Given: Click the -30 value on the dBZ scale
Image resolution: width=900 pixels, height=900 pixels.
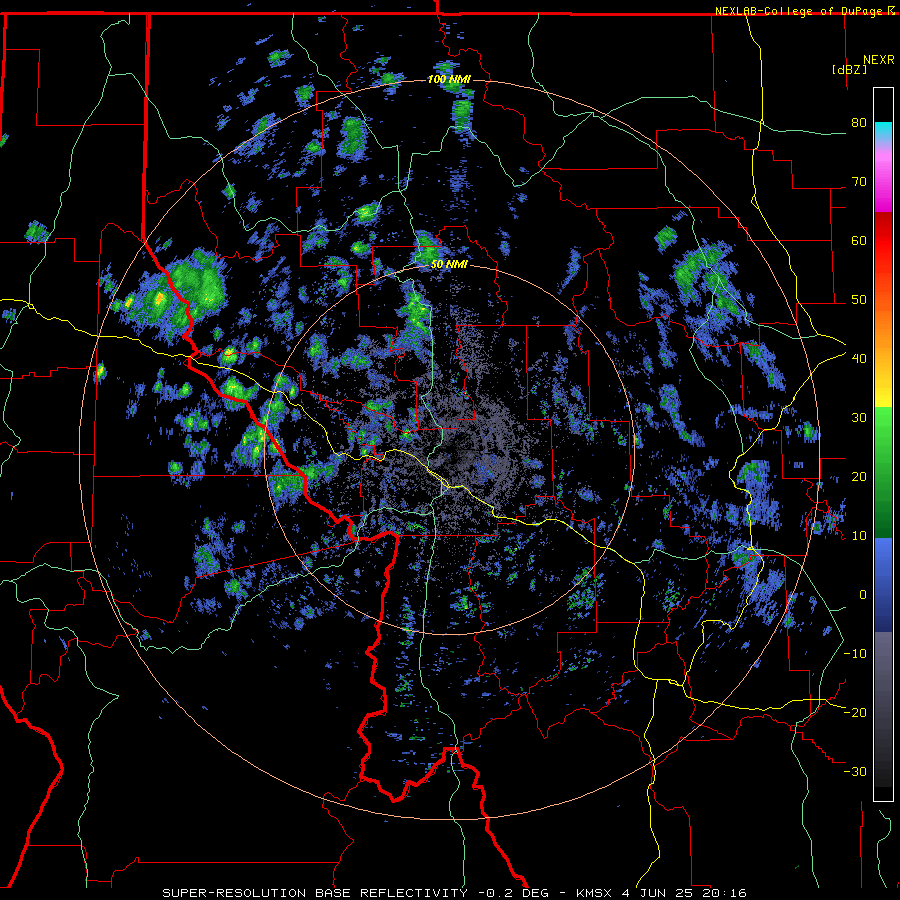Looking at the screenshot, I should 855,772.
